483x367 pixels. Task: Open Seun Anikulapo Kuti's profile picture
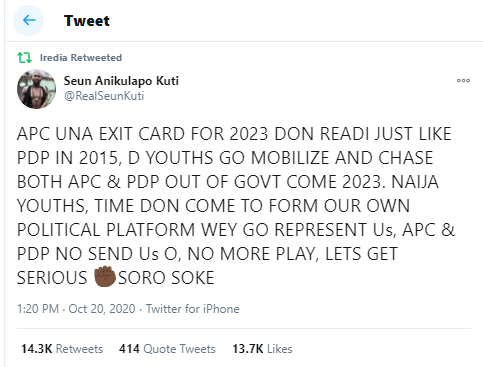[36, 89]
